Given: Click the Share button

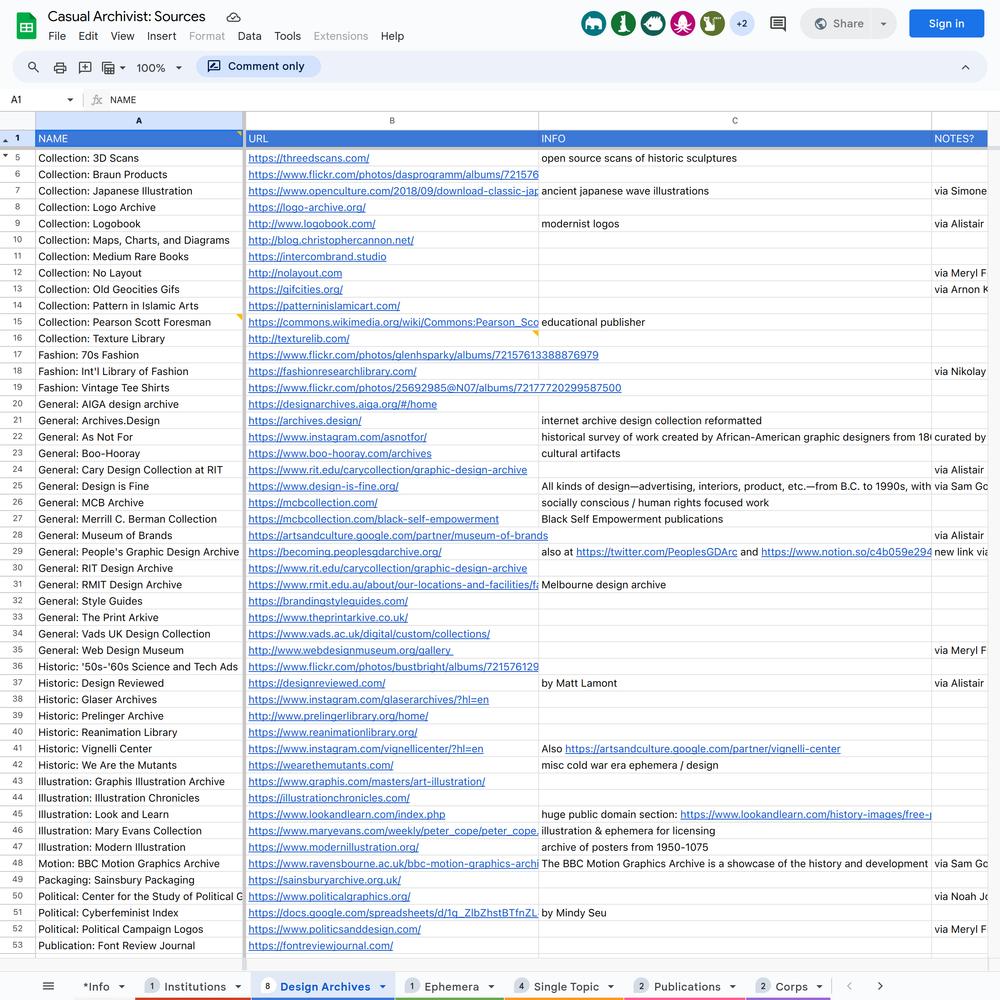Looking at the screenshot, I should coord(840,24).
